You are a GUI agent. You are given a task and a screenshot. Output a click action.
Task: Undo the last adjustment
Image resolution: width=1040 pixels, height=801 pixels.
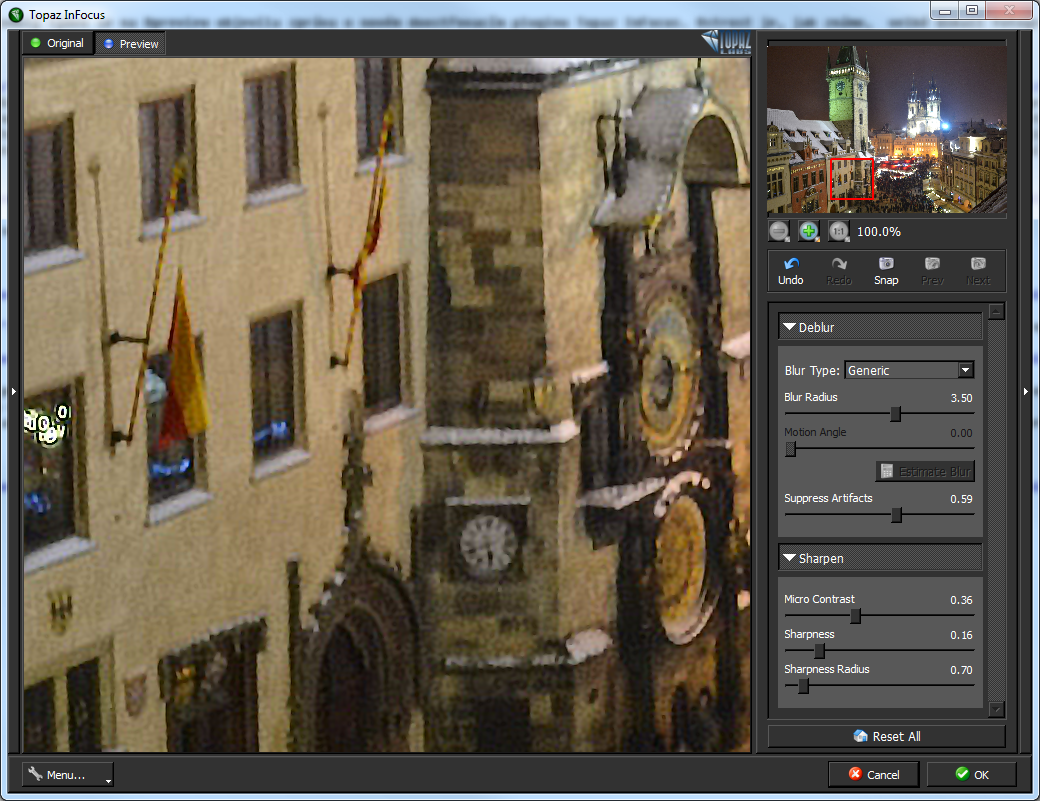(790, 270)
